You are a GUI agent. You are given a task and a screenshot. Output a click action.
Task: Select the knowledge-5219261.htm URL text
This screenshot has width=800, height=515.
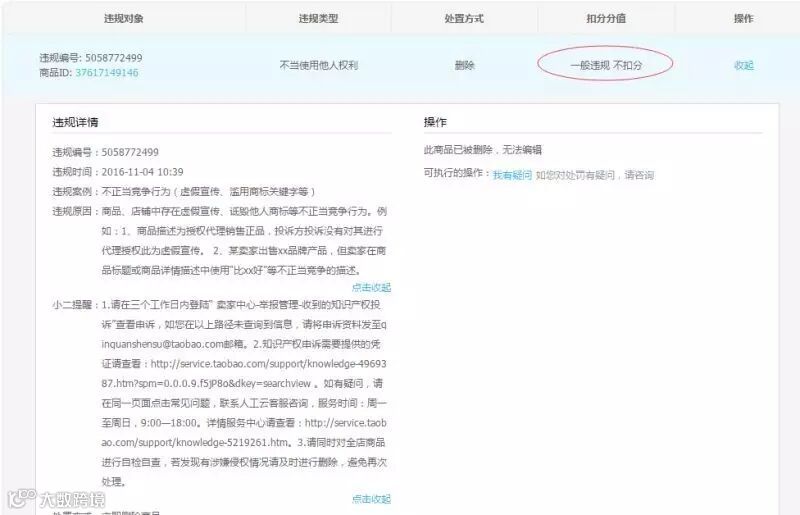pos(244,432)
